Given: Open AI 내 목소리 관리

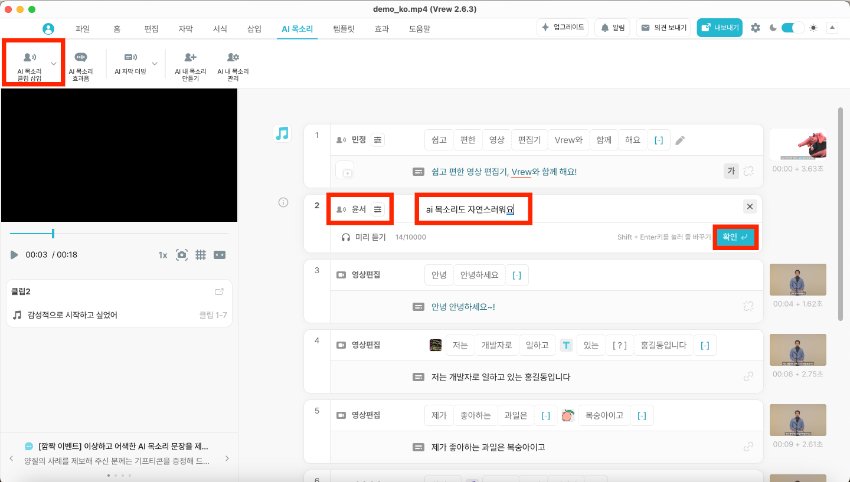Looking at the screenshot, I should [232, 63].
